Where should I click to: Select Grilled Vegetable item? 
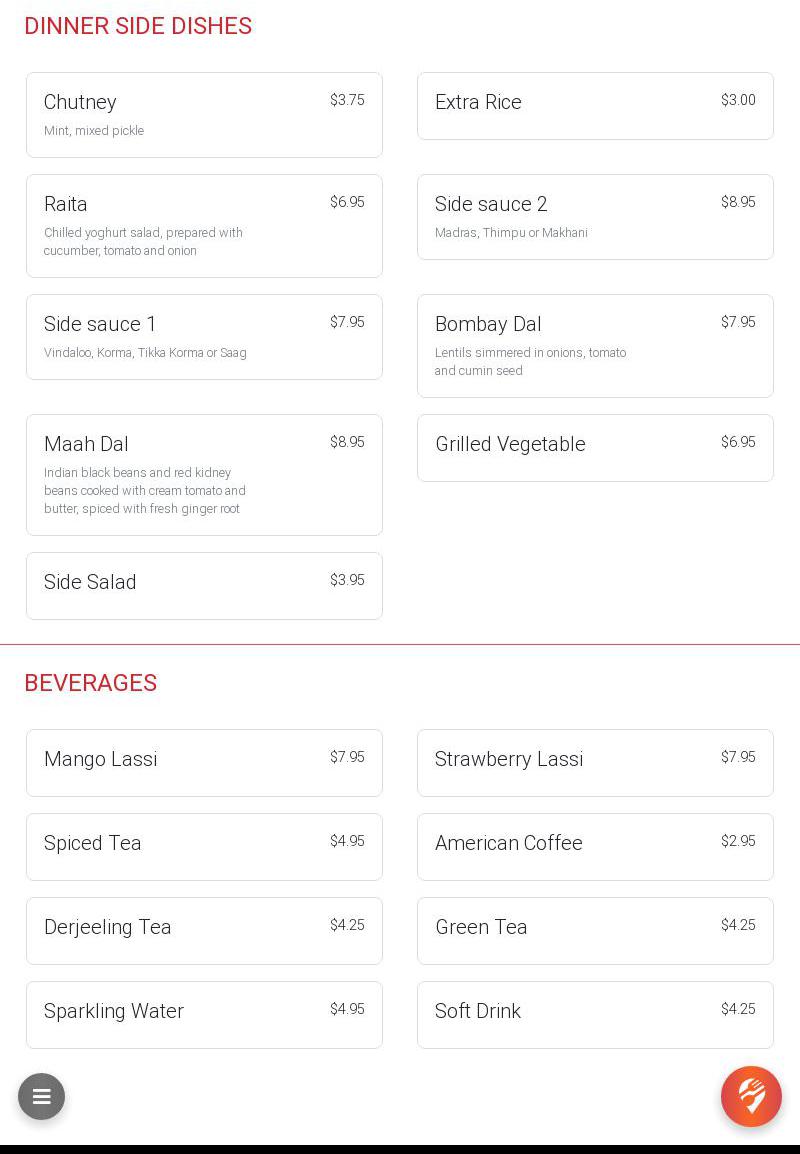coord(595,448)
